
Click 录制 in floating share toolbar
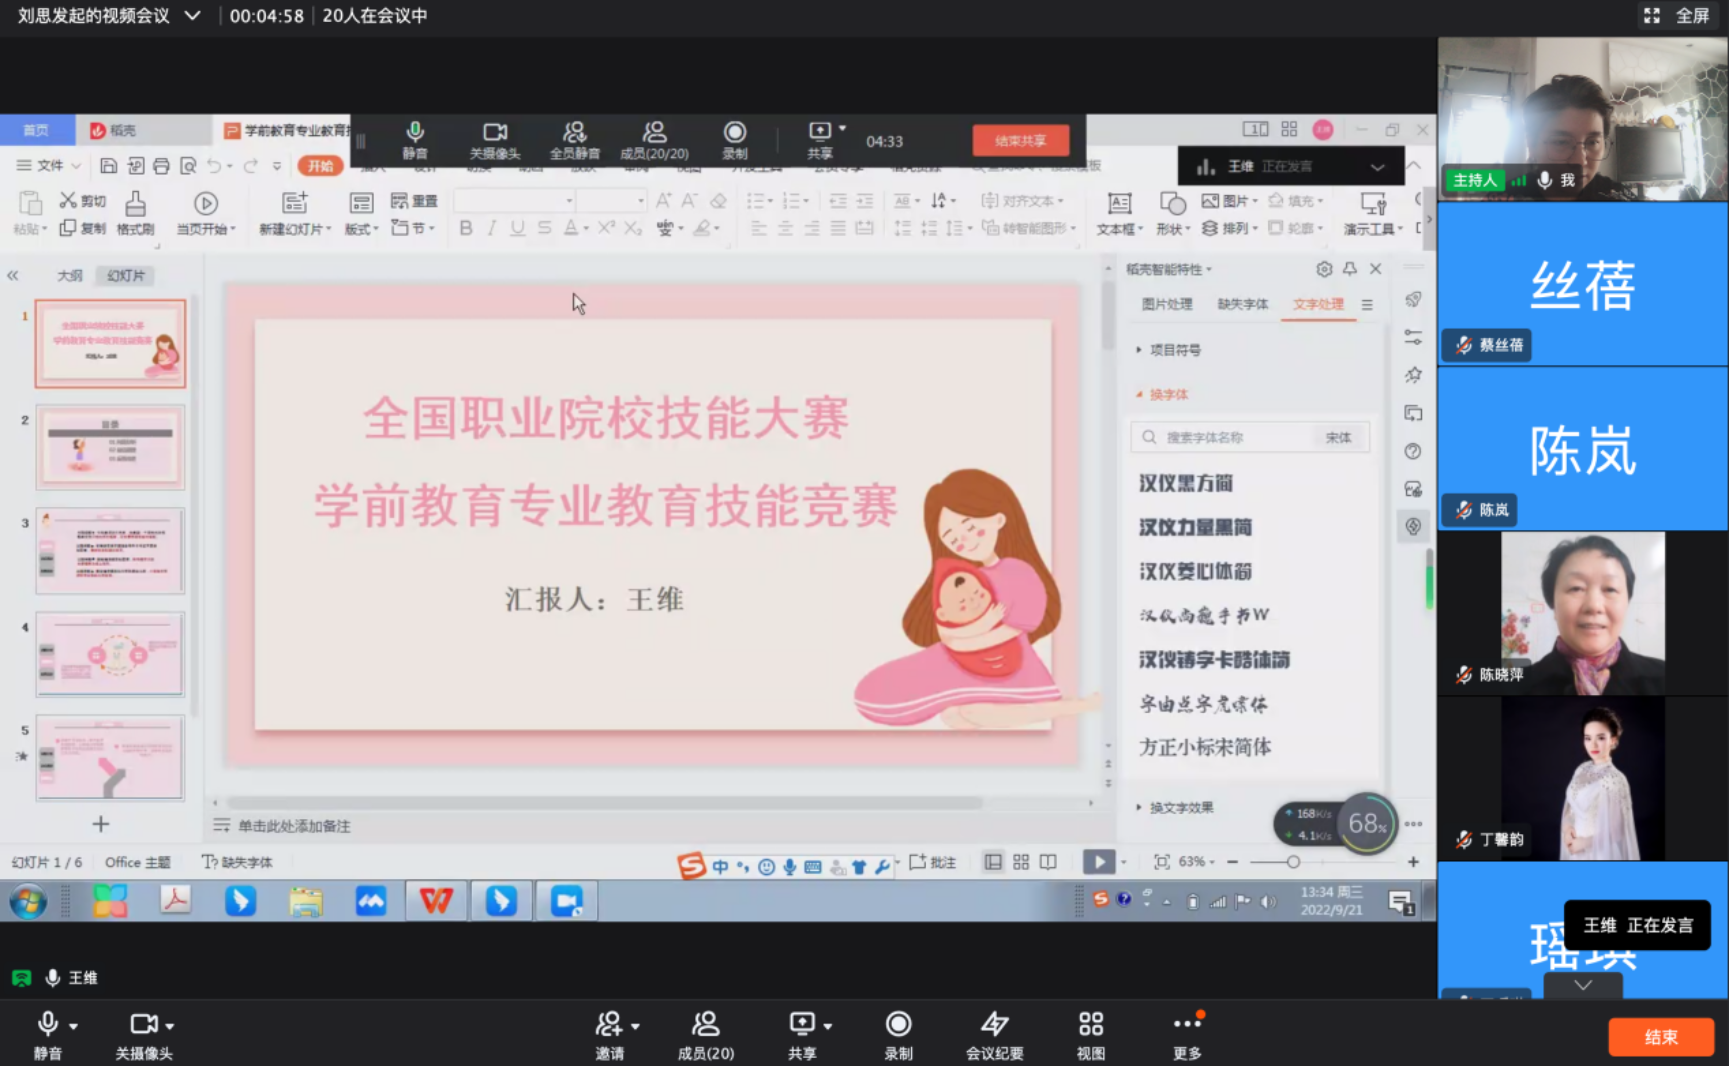(x=735, y=141)
